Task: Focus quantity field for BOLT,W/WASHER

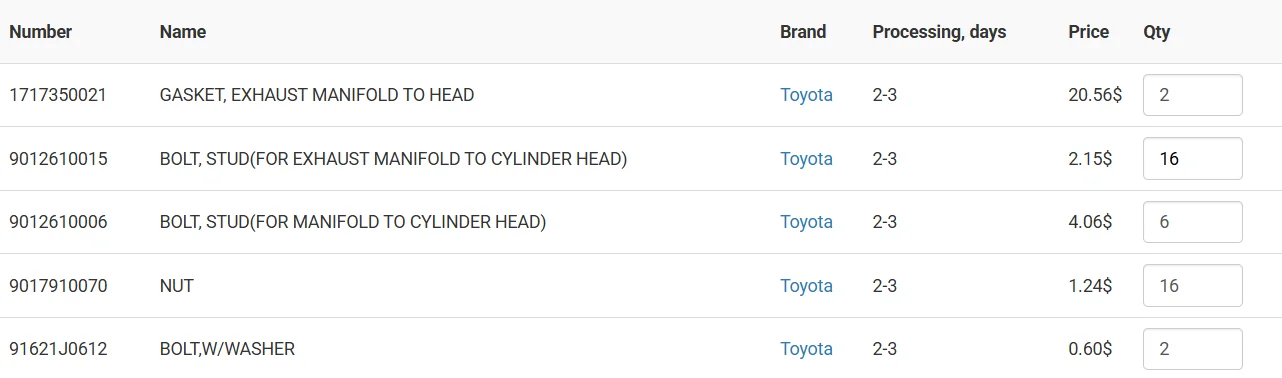Action: pyautogui.click(x=1193, y=349)
